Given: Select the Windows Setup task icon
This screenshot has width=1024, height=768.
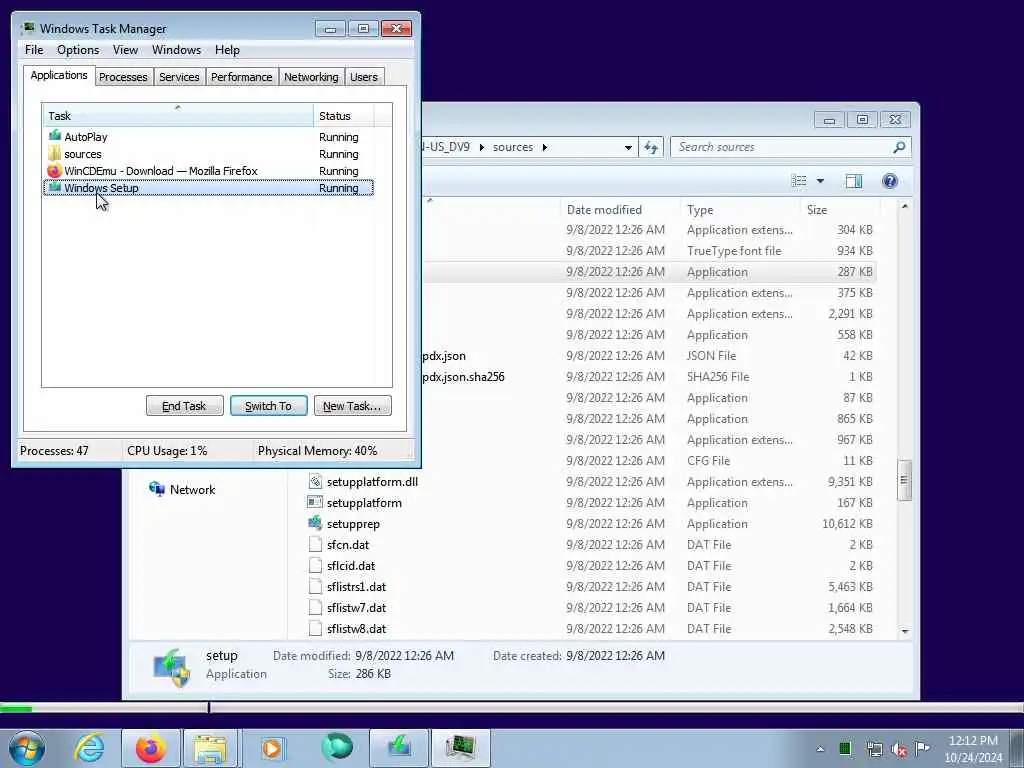Looking at the screenshot, I should click(x=55, y=187).
